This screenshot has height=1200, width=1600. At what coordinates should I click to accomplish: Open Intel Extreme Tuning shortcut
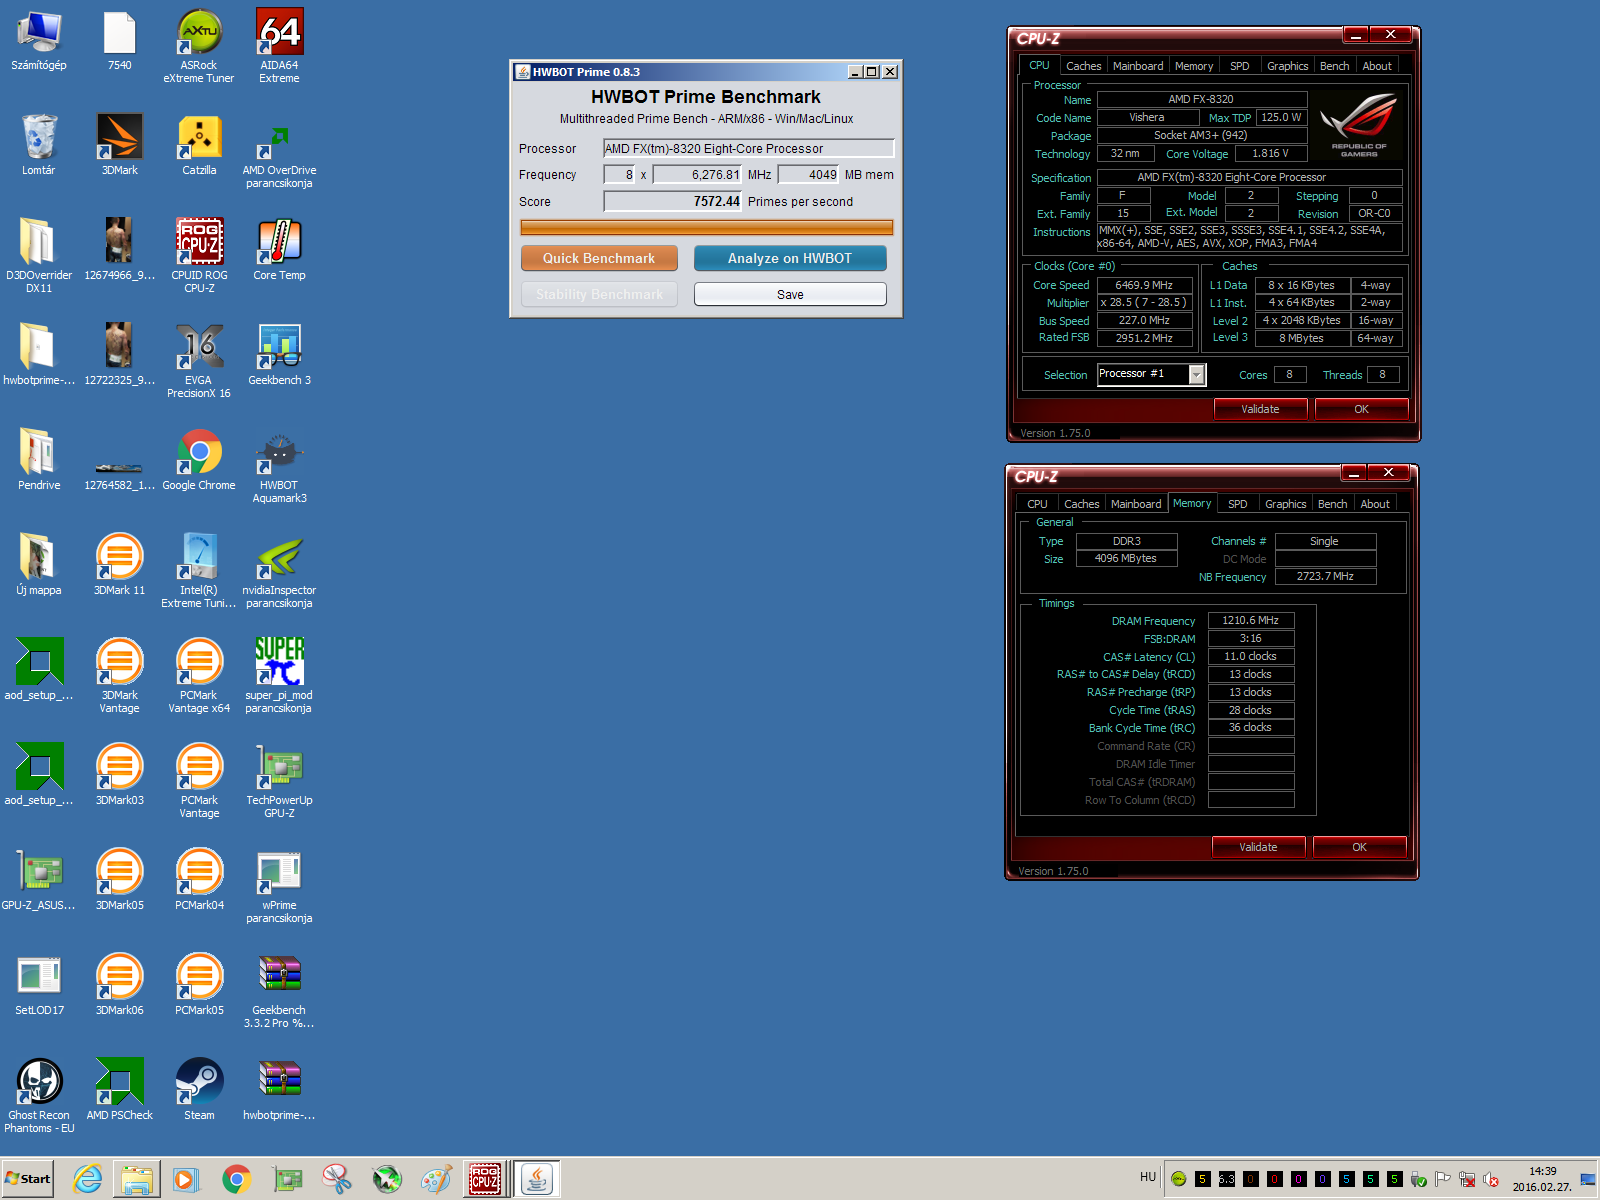pos(199,571)
